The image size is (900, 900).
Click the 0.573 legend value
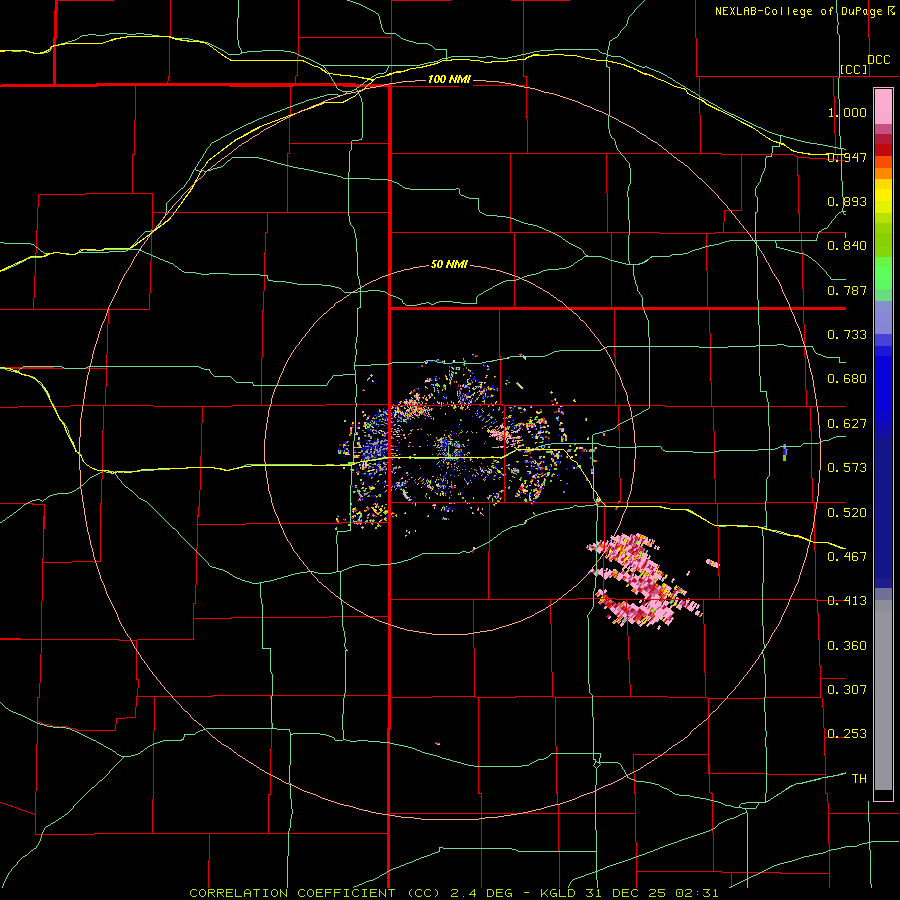tap(847, 468)
